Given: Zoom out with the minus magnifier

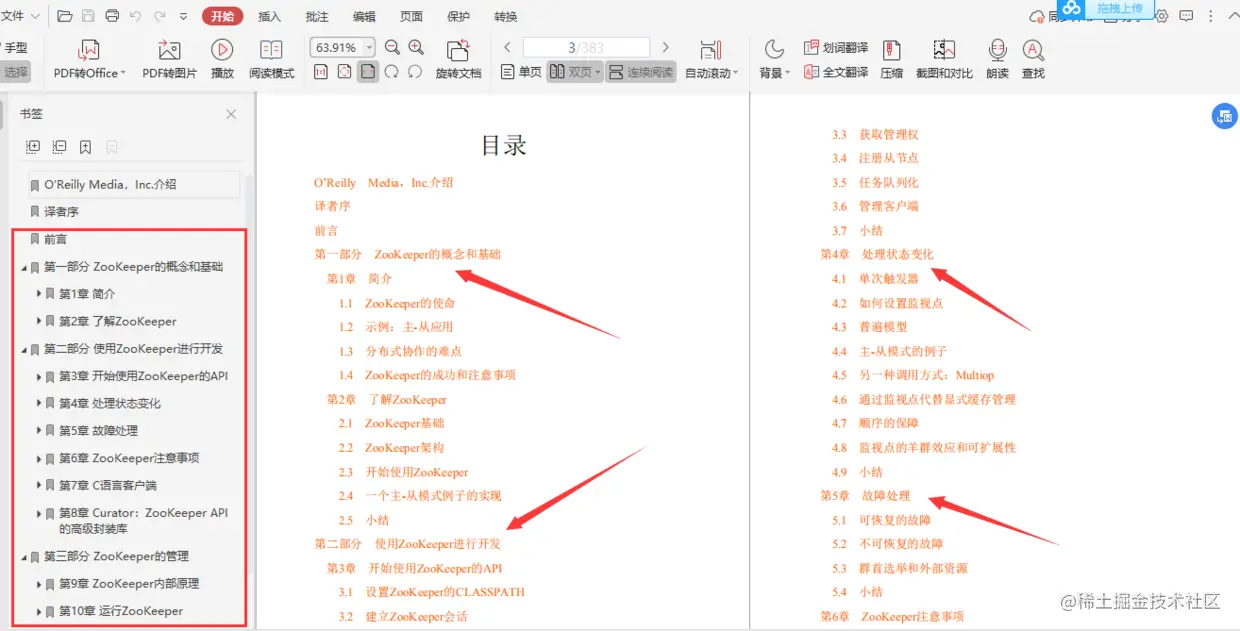Looking at the screenshot, I should pos(392,47).
